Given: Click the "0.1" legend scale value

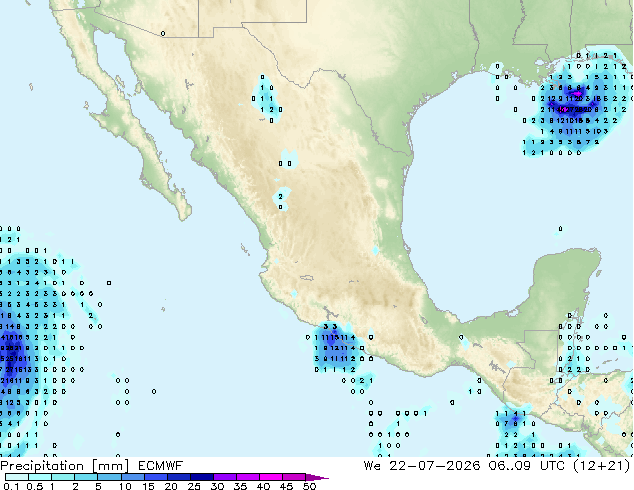Looking at the screenshot, I should click(x=11, y=486).
